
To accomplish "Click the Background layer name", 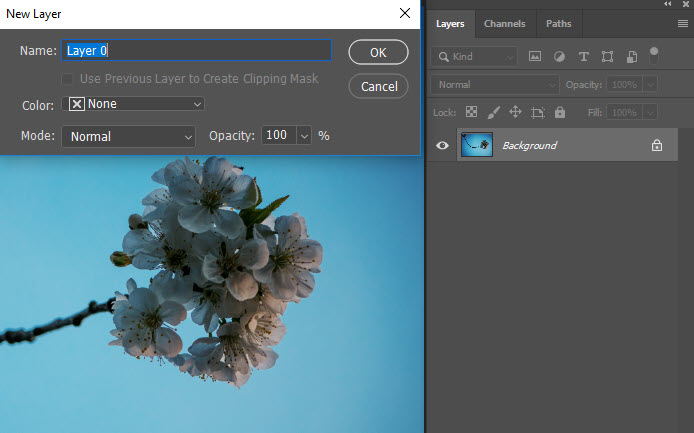I will point(529,145).
